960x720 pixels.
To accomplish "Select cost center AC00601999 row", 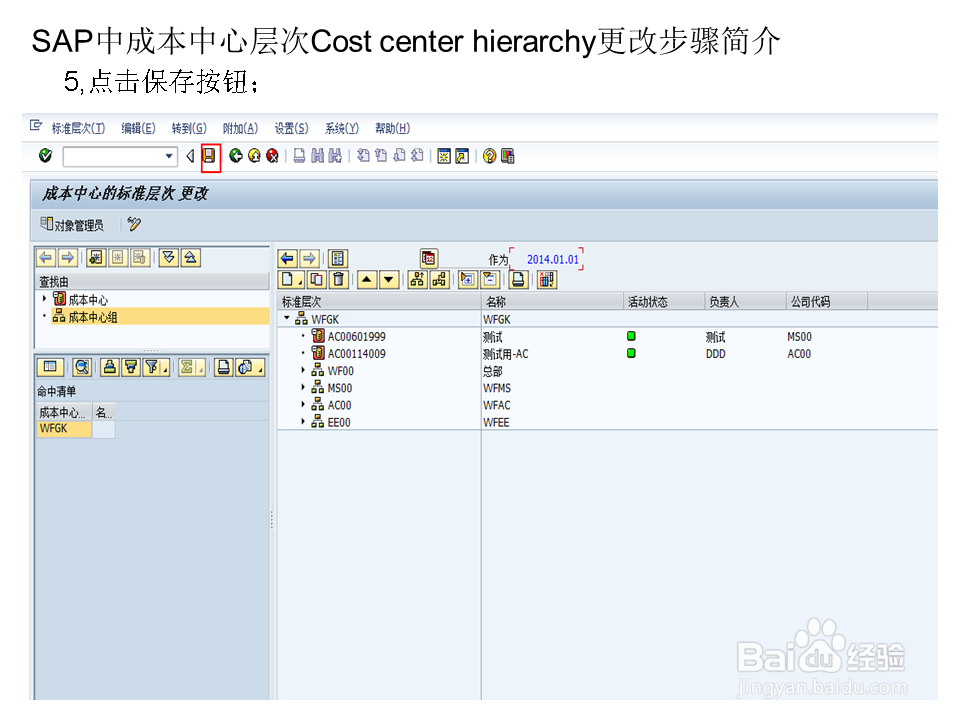I will (356, 336).
